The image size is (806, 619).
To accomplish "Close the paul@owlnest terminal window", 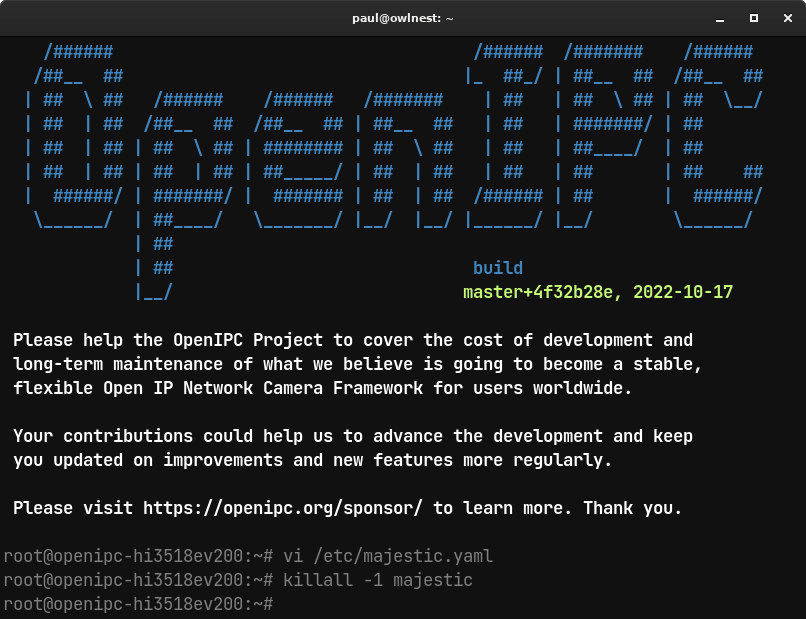I will 787,18.
